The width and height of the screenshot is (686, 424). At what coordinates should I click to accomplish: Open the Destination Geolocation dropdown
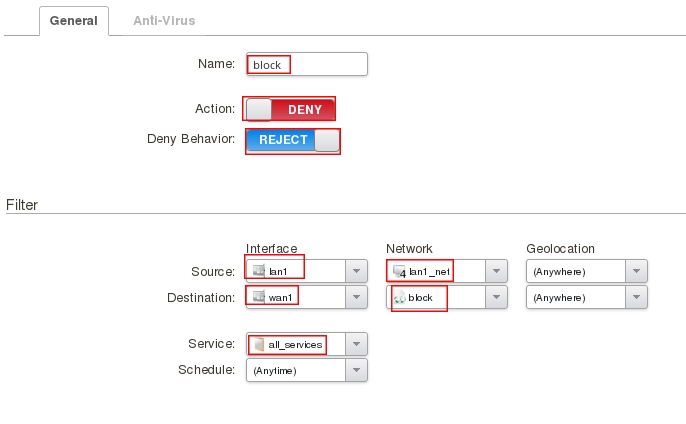(x=637, y=298)
